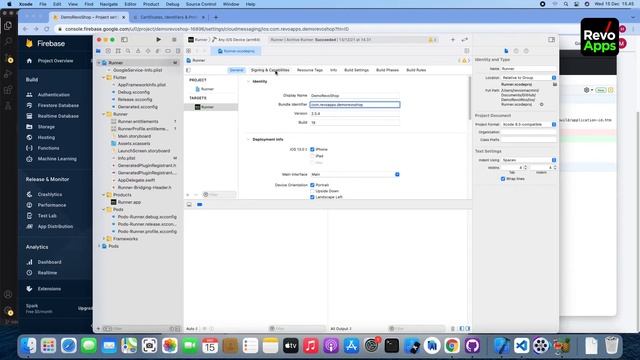Reload the Chrome page
The image size is (640, 360).
coord(47,29)
